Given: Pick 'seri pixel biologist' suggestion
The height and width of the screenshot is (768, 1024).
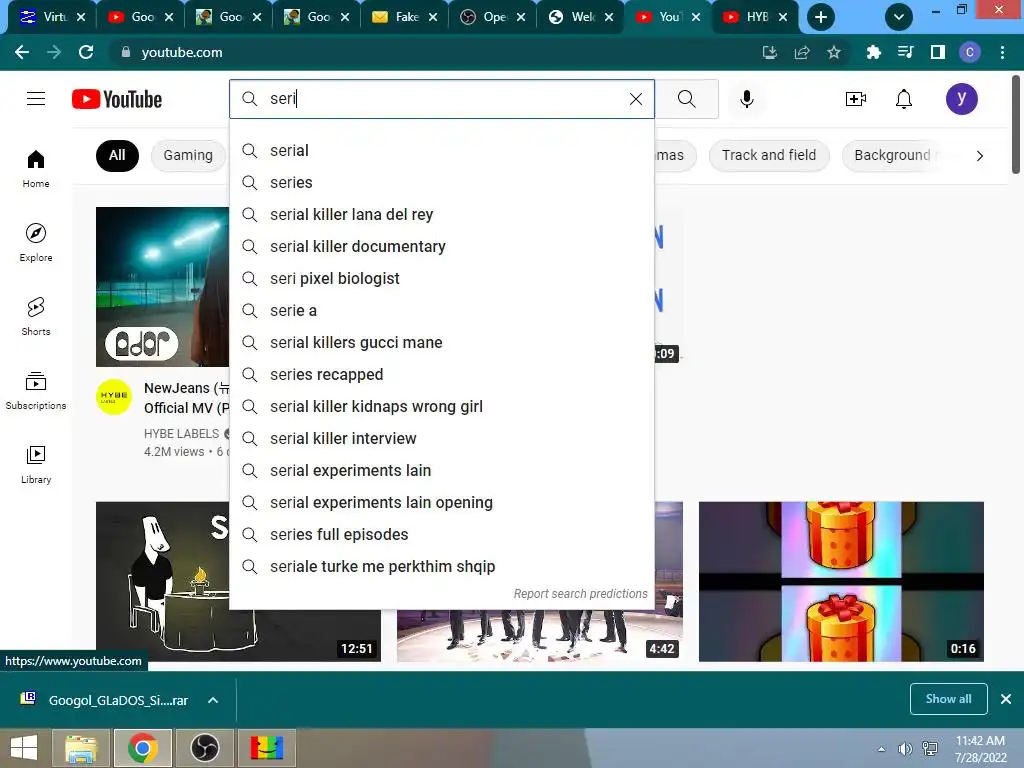Looking at the screenshot, I should click(441, 278).
